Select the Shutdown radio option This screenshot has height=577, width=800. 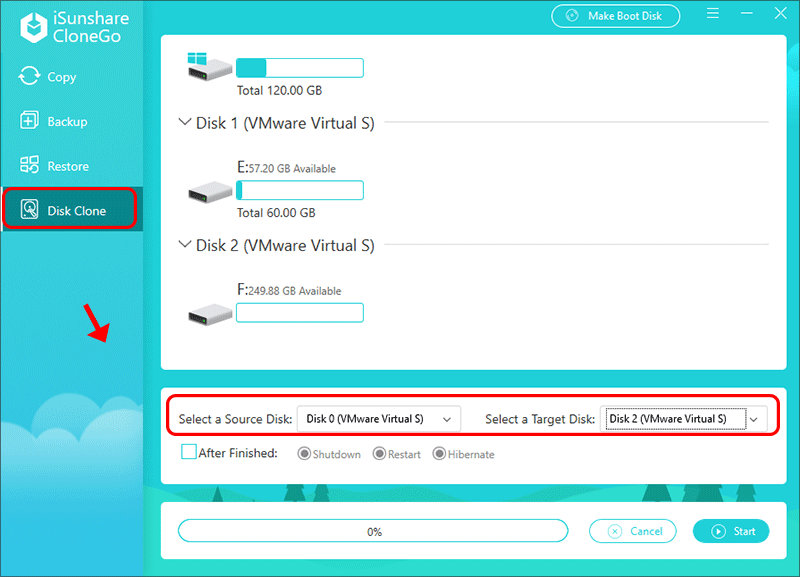tap(304, 454)
